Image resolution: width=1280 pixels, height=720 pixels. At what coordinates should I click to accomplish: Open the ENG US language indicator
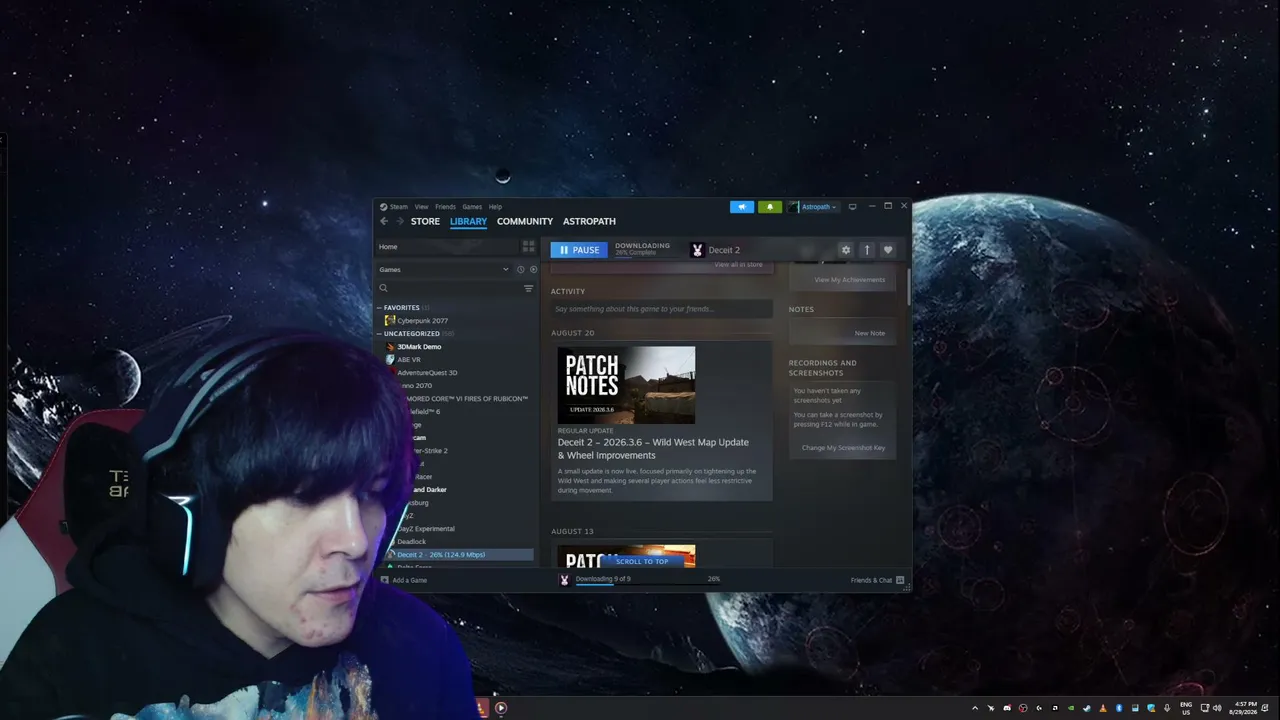point(1186,708)
